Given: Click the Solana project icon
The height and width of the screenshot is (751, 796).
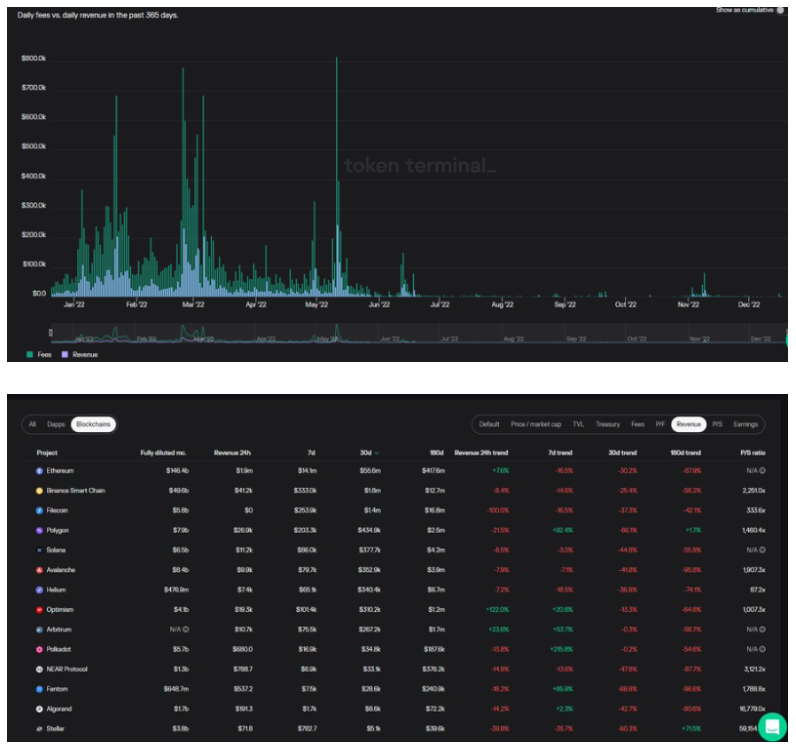Looking at the screenshot, I should [x=39, y=550].
